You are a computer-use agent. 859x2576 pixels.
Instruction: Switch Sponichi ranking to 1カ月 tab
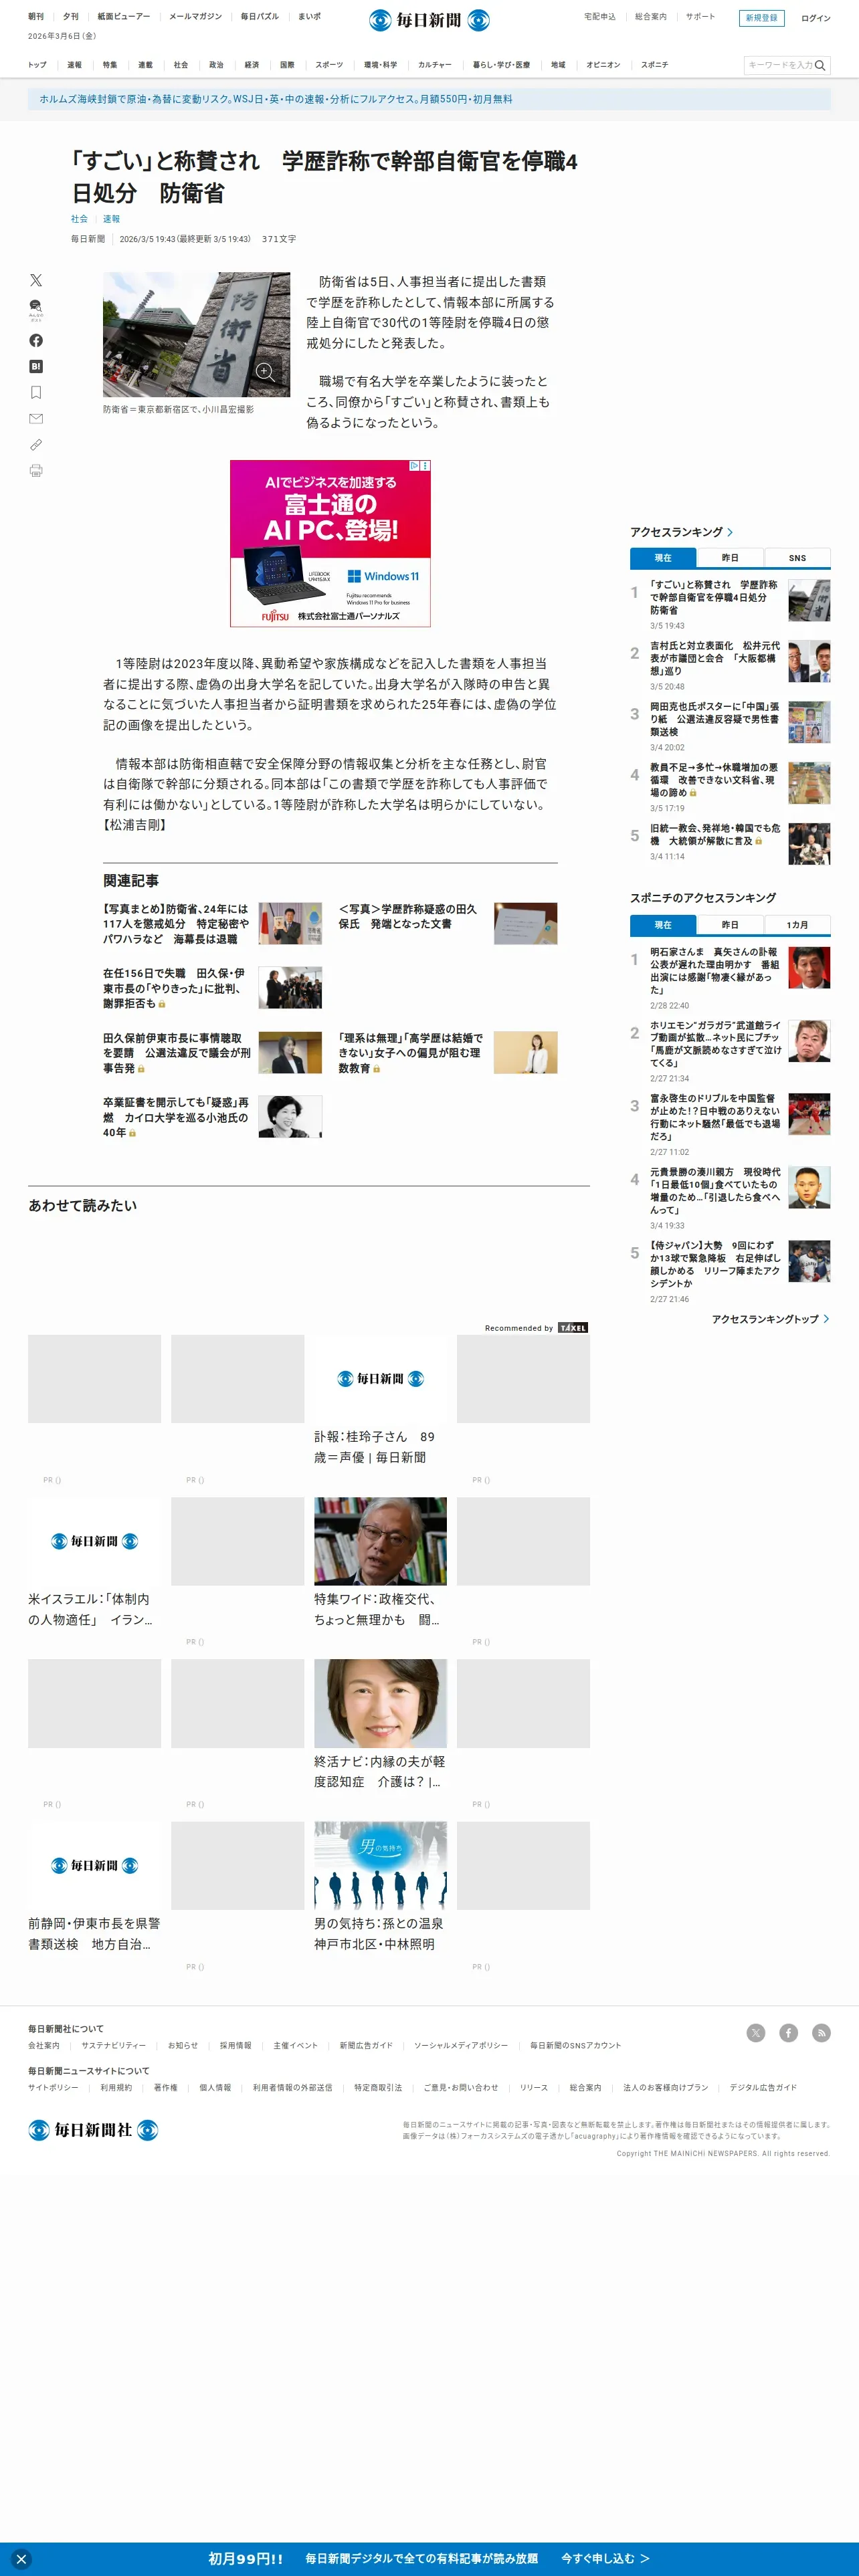(797, 925)
